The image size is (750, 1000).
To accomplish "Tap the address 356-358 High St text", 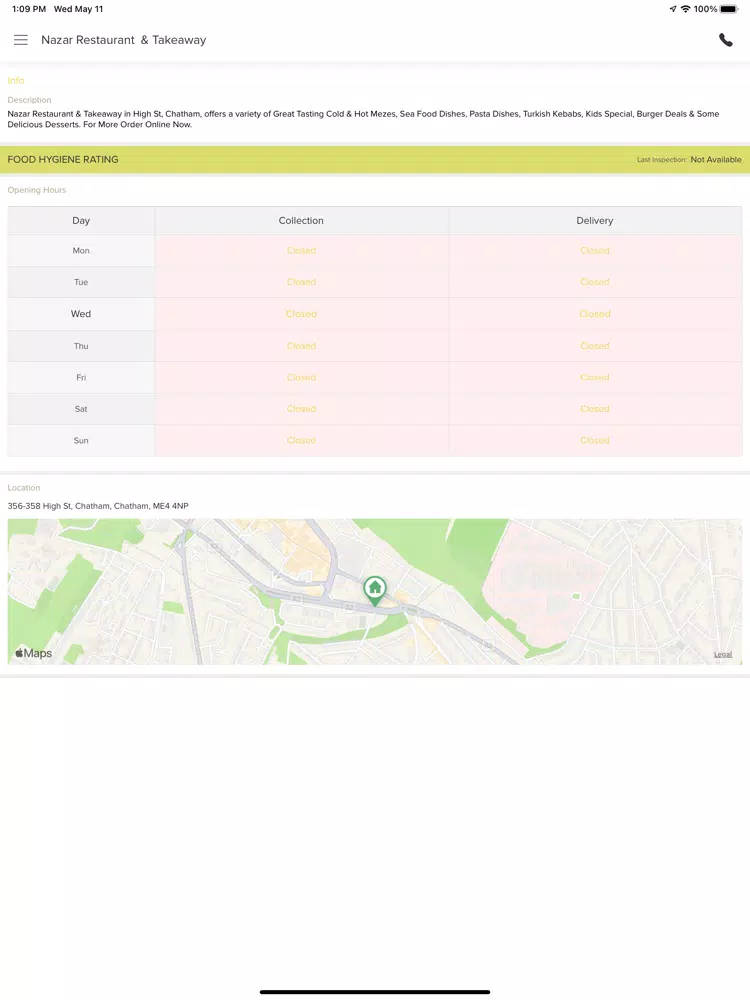I will click(x=98, y=506).
